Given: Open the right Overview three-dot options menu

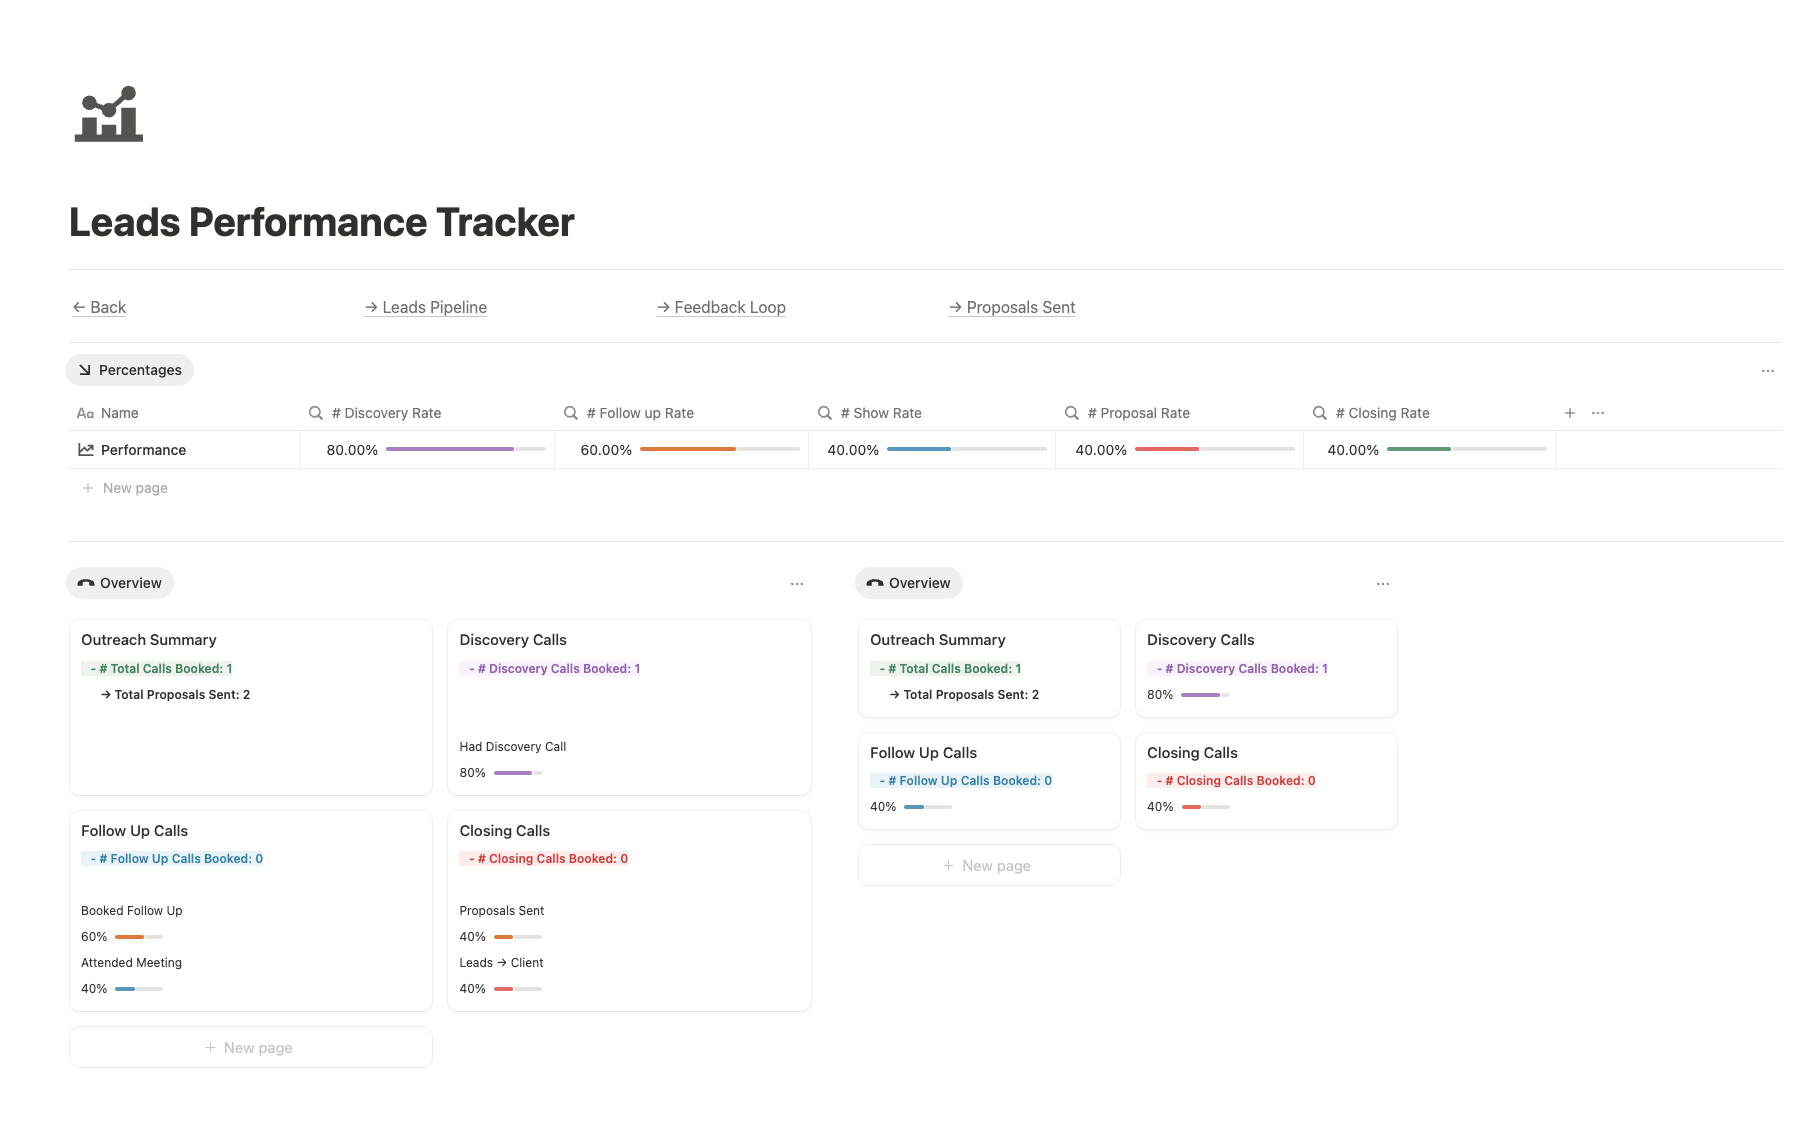Looking at the screenshot, I should [x=1382, y=584].
